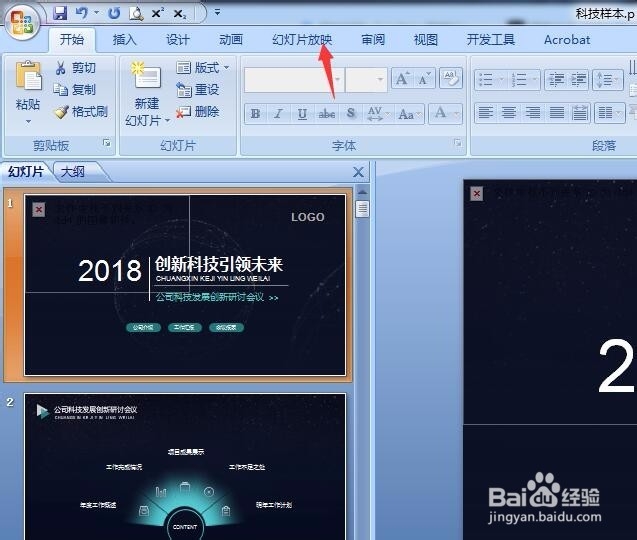
Task: Clear all text formatting
Action: click(x=451, y=78)
